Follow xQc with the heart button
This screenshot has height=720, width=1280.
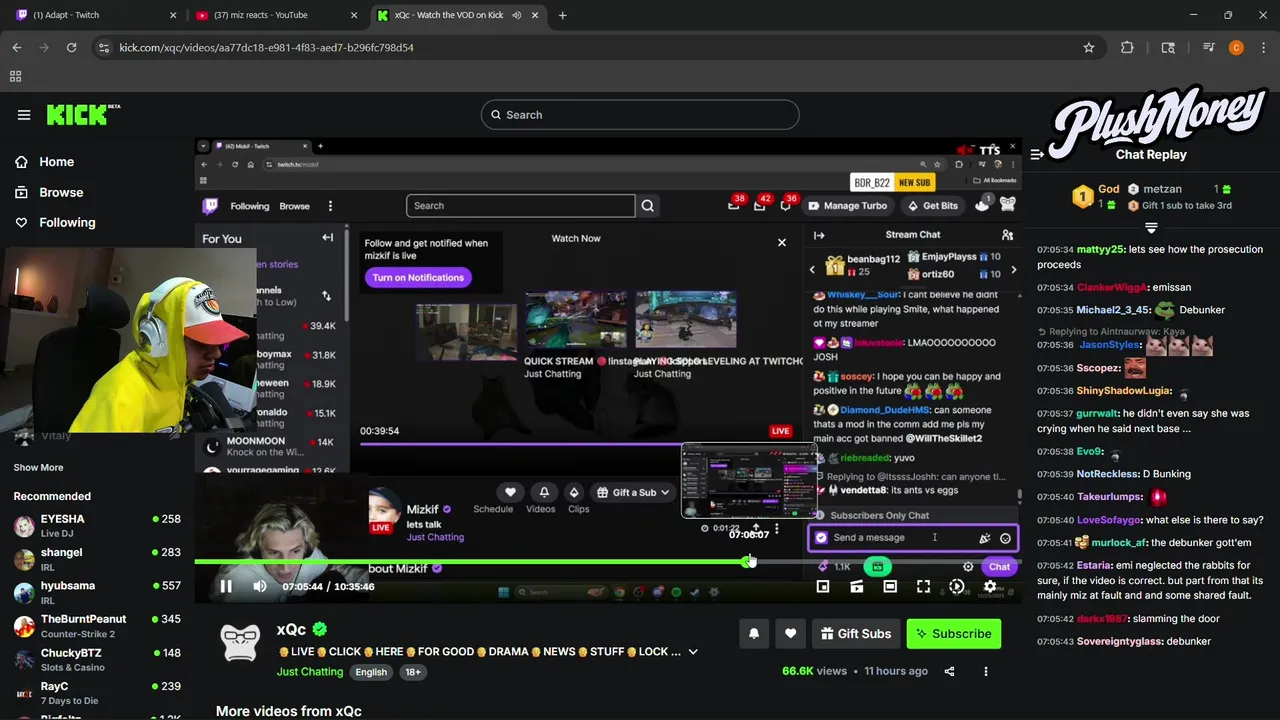[x=790, y=634]
